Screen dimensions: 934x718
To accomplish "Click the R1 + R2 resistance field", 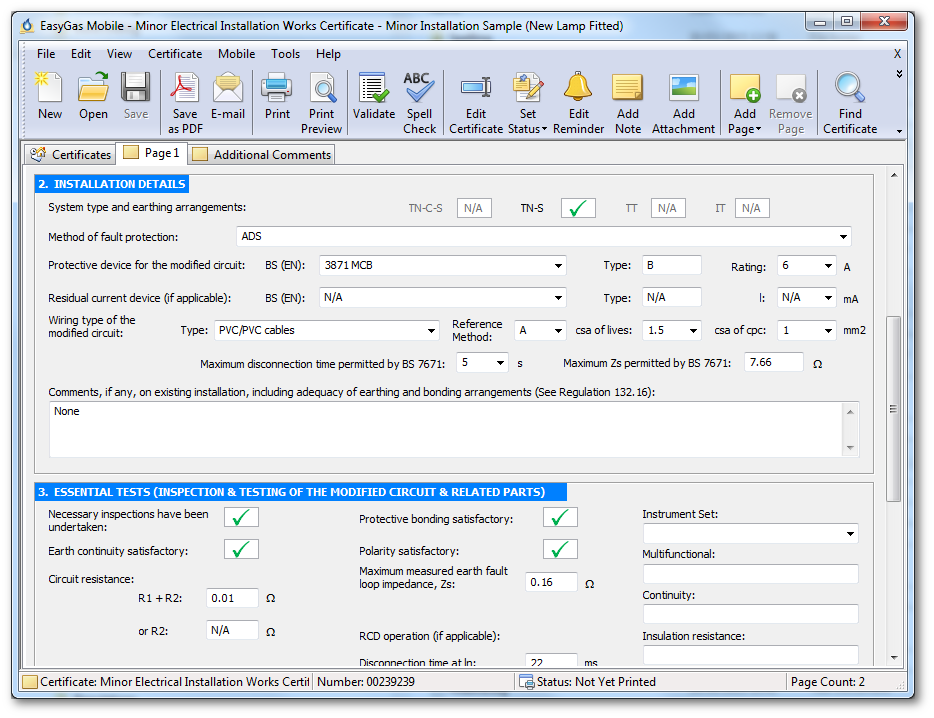I will click(232, 598).
